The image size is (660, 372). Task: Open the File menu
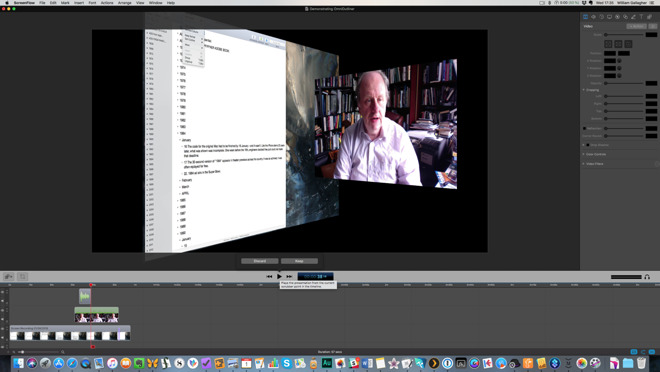42,3
